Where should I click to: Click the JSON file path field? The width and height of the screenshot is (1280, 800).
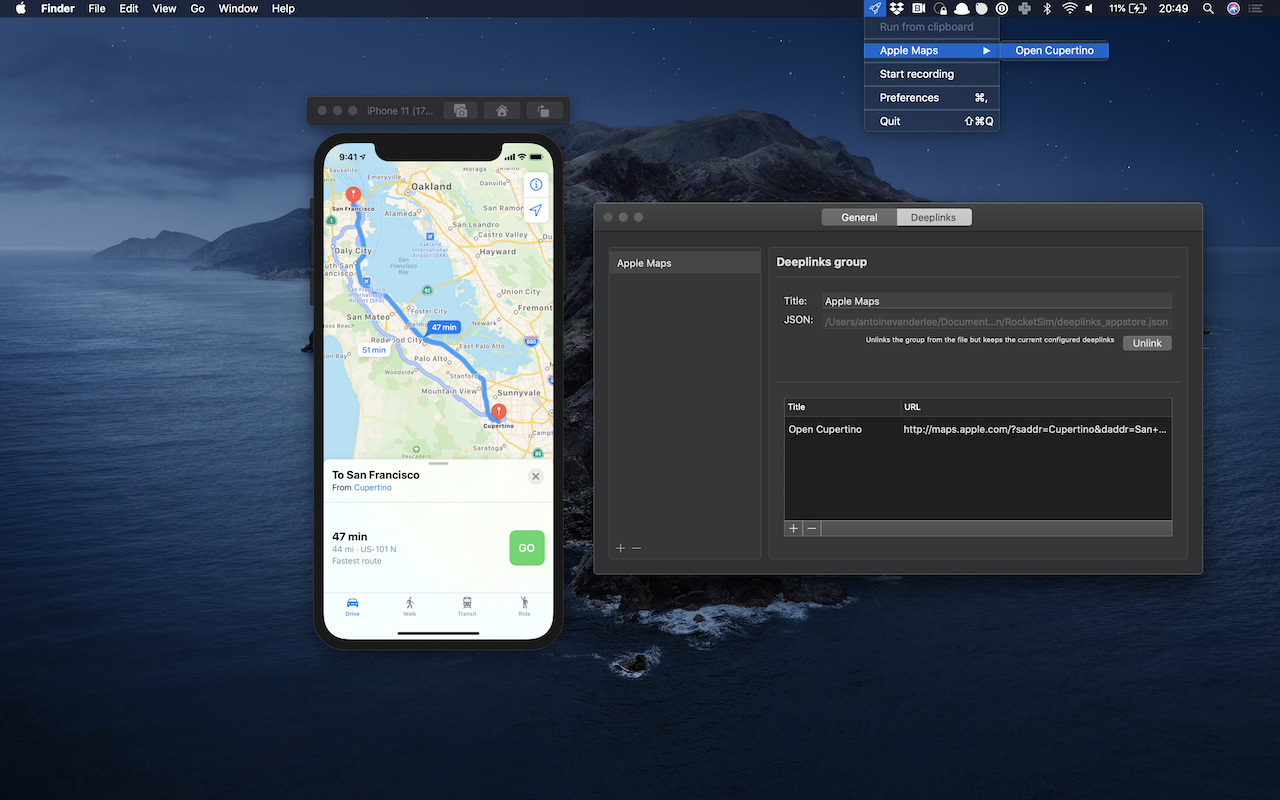point(997,322)
